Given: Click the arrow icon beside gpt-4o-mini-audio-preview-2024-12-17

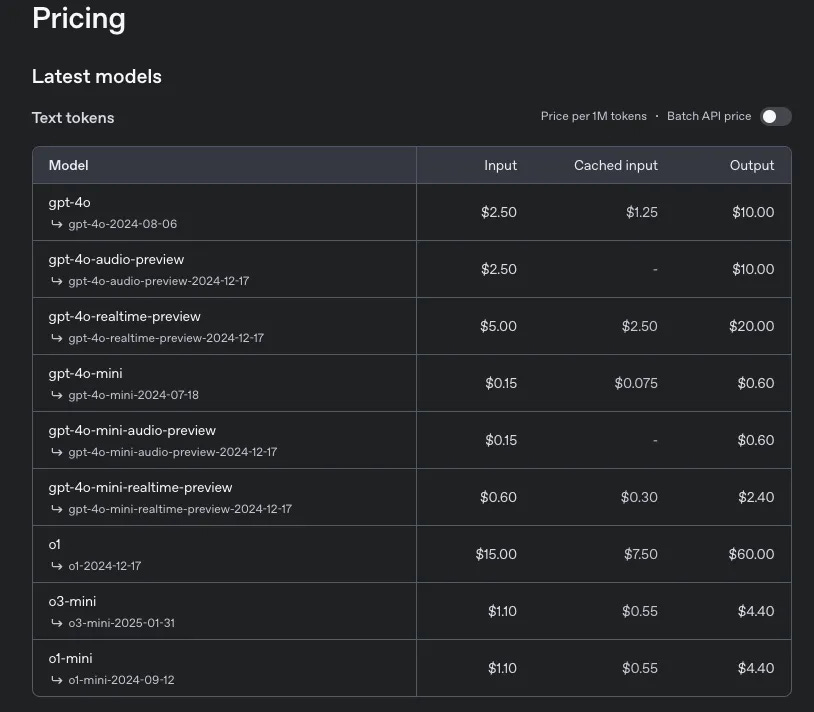Looking at the screenshot, I should 57,453.
